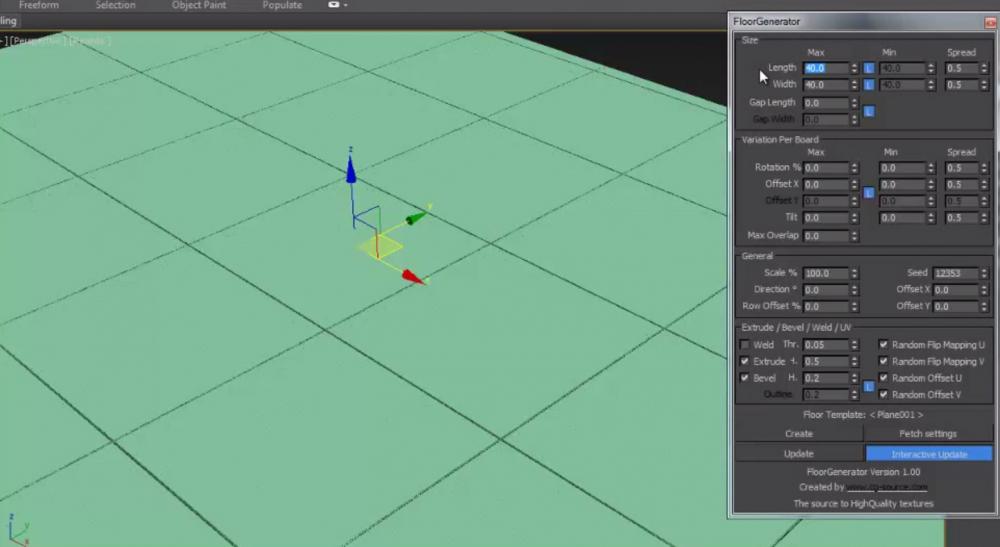
Task: Turn off Interactive Update toggle button
Action: [x=929, y=454]
